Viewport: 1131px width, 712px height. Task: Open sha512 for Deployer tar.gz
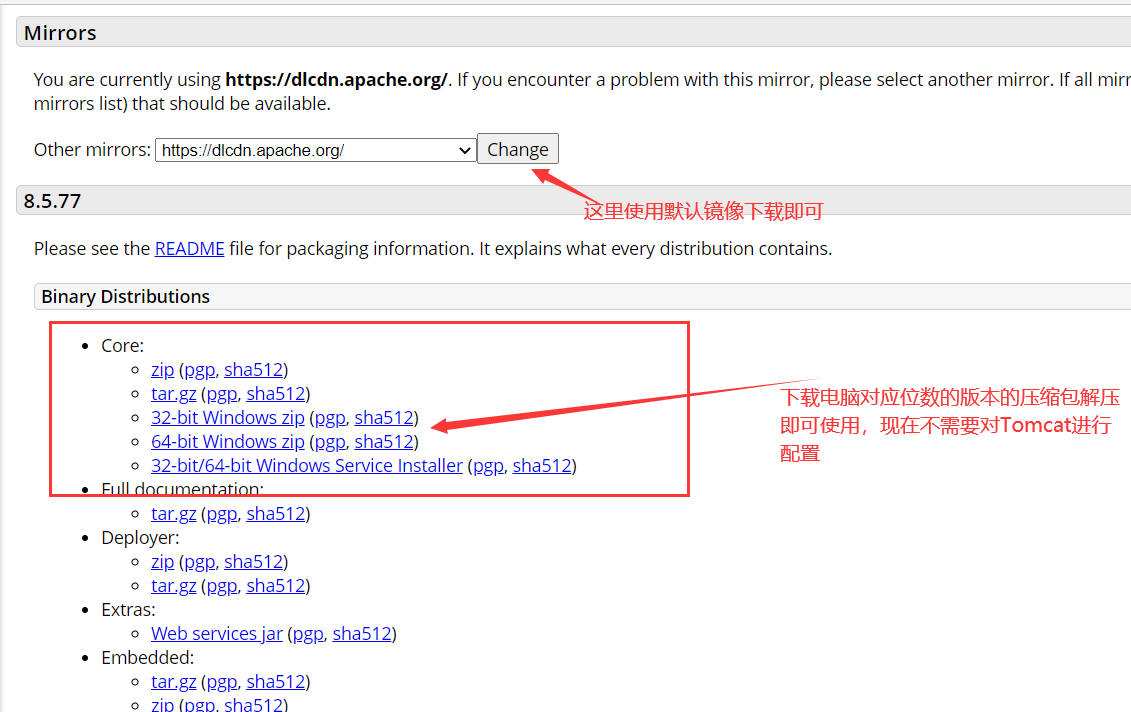(x=276, y=586)
